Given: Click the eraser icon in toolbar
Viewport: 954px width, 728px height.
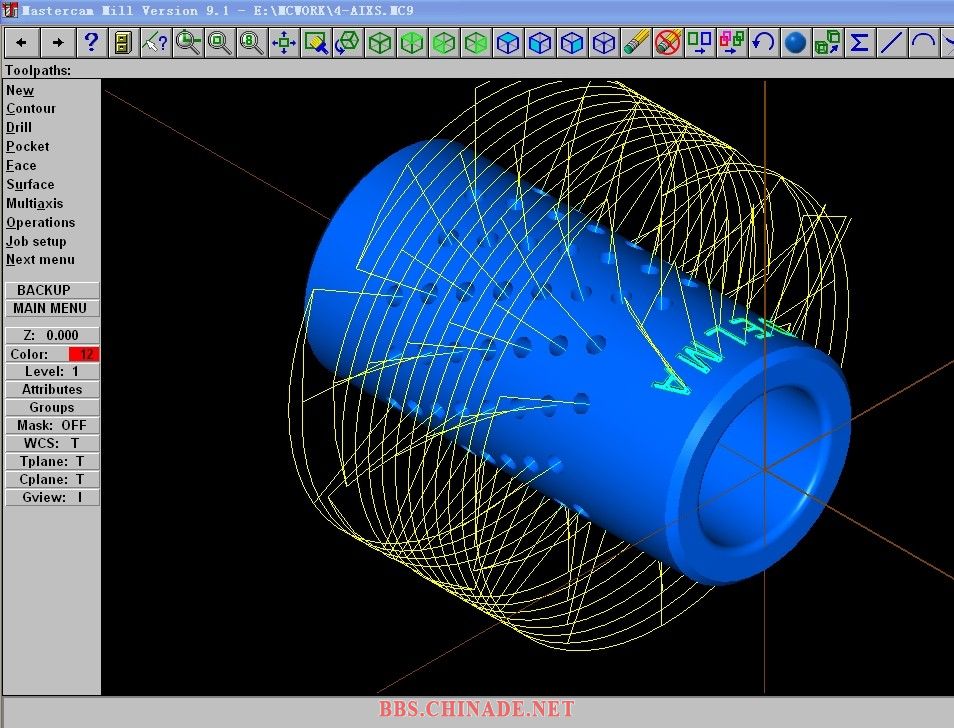Looking at the screenshot, I should (x=636, y=42).
